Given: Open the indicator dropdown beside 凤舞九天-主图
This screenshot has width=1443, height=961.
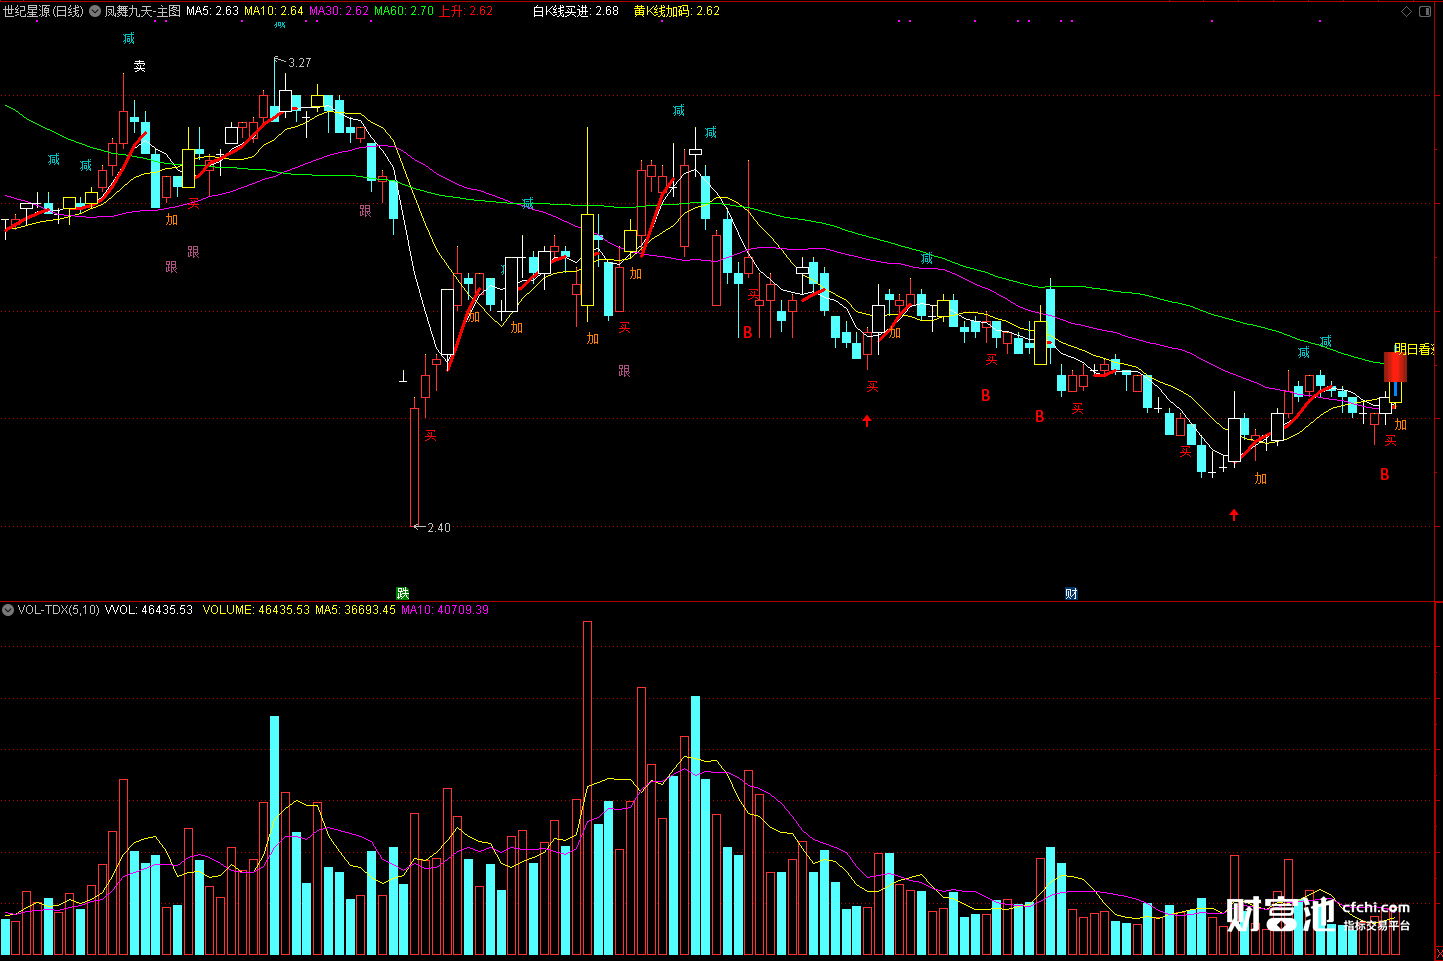Looking at the screenshot, I should point(96,11).
